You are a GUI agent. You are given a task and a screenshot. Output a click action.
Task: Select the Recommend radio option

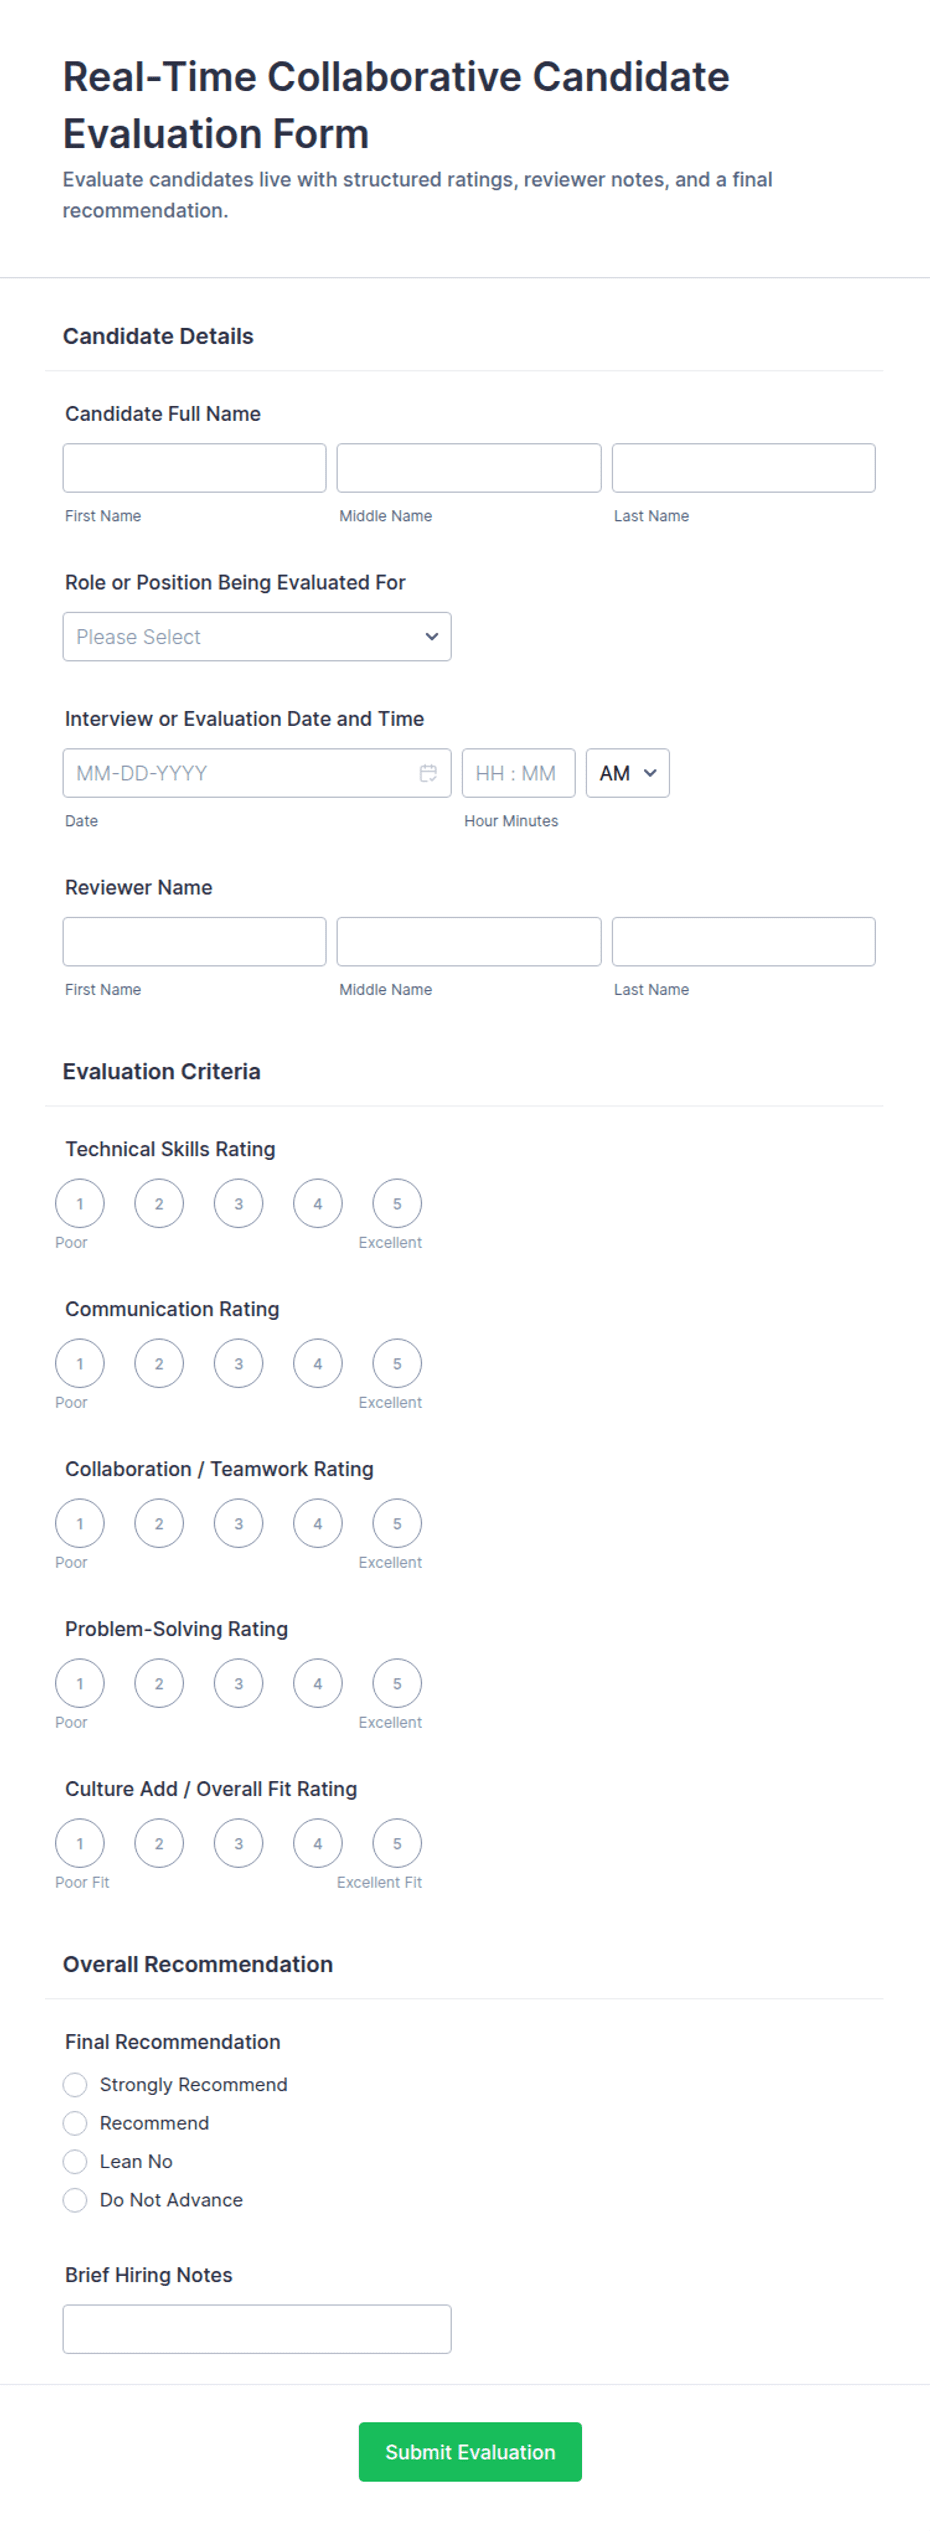point(75,2122)
